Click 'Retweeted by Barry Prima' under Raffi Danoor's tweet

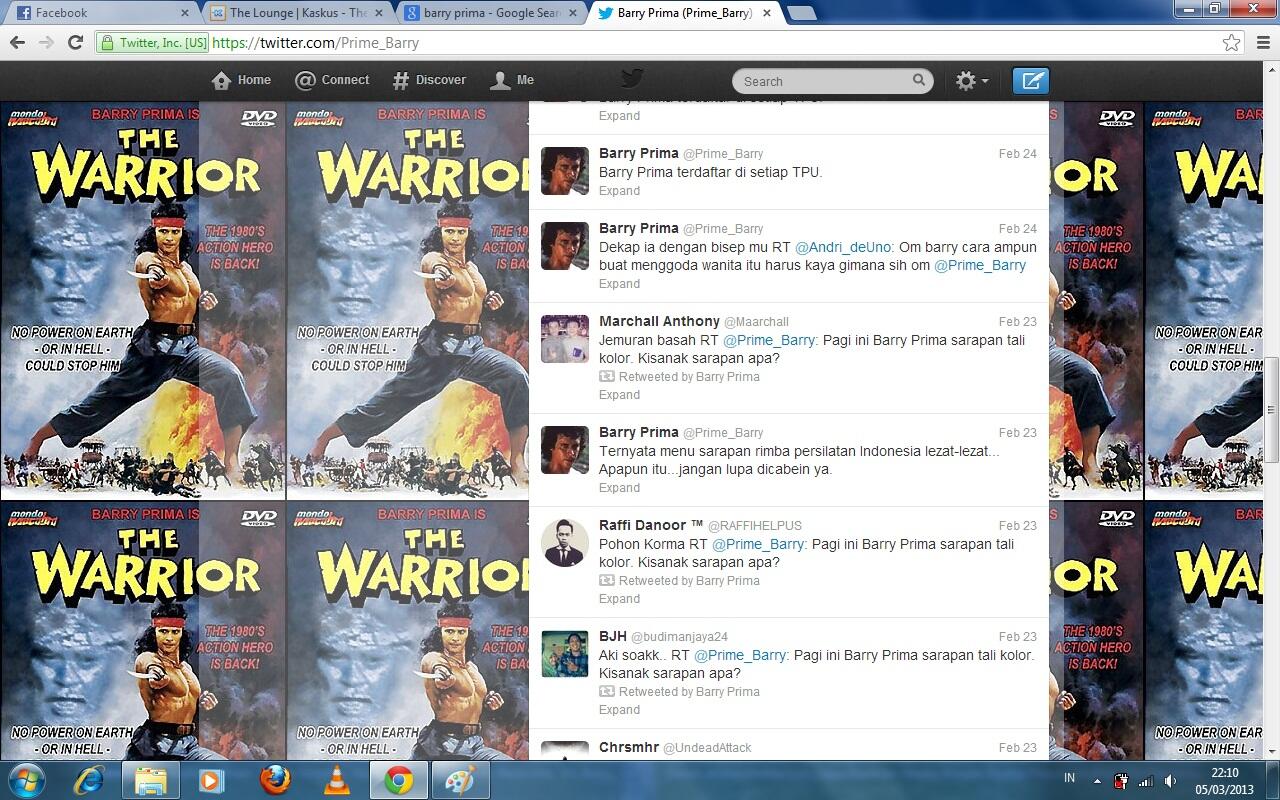689,581
